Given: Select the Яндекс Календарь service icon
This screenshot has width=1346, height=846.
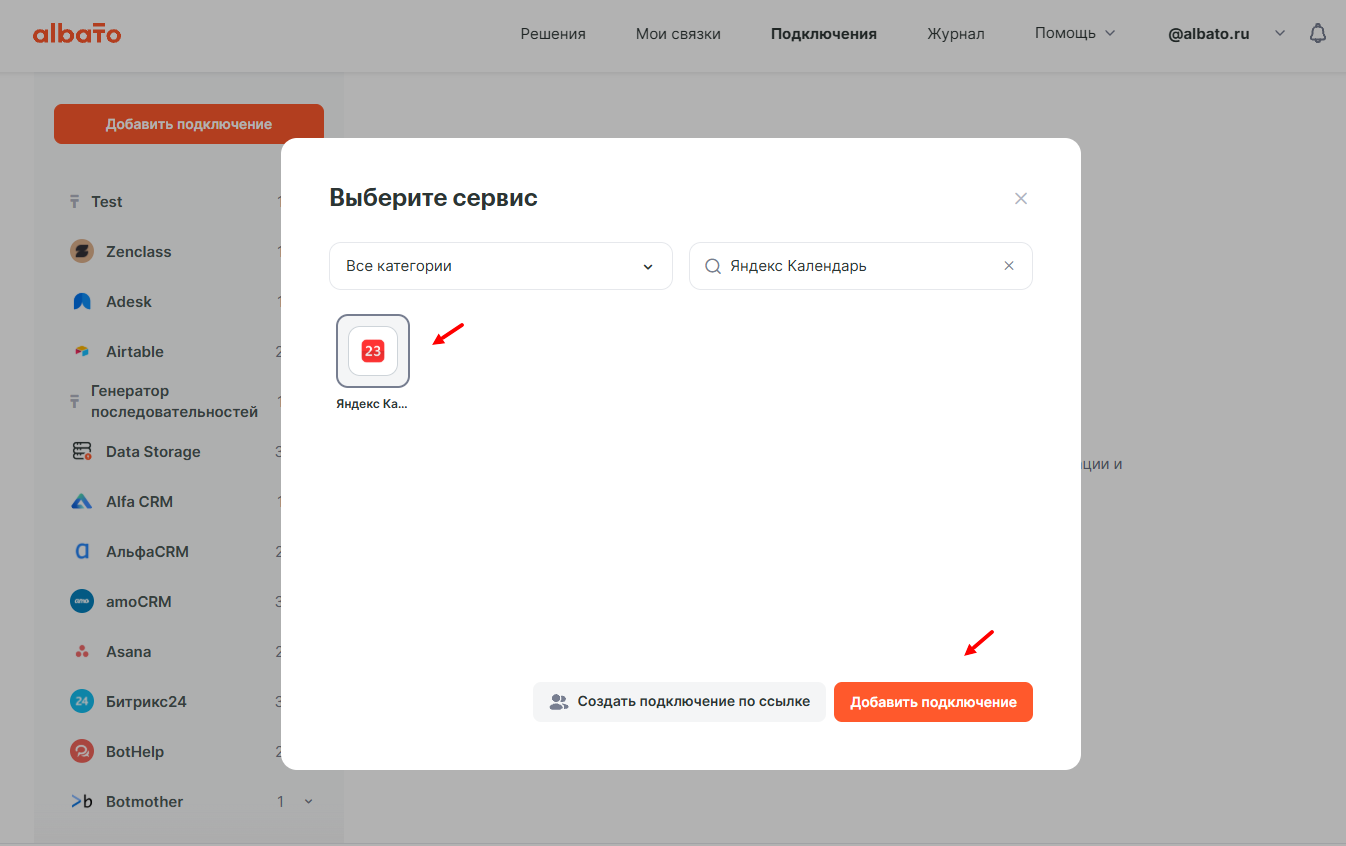Looking at the screenshot, I should 373,351.
